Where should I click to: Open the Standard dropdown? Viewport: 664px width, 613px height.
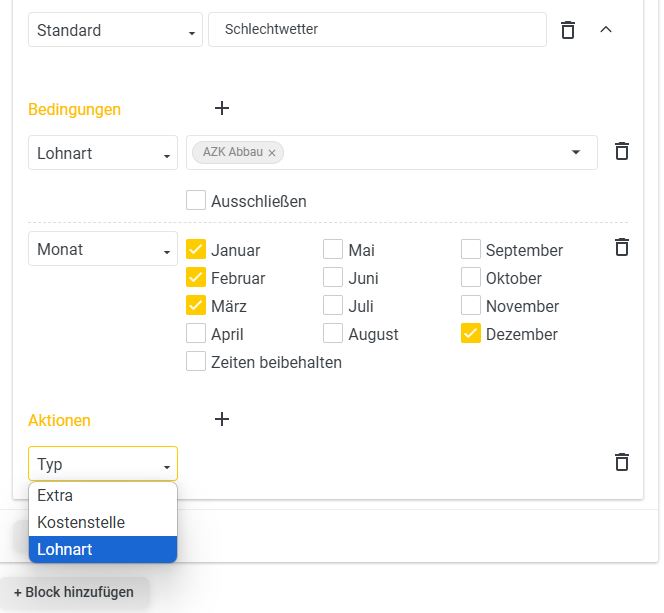(x=115, y=30)
